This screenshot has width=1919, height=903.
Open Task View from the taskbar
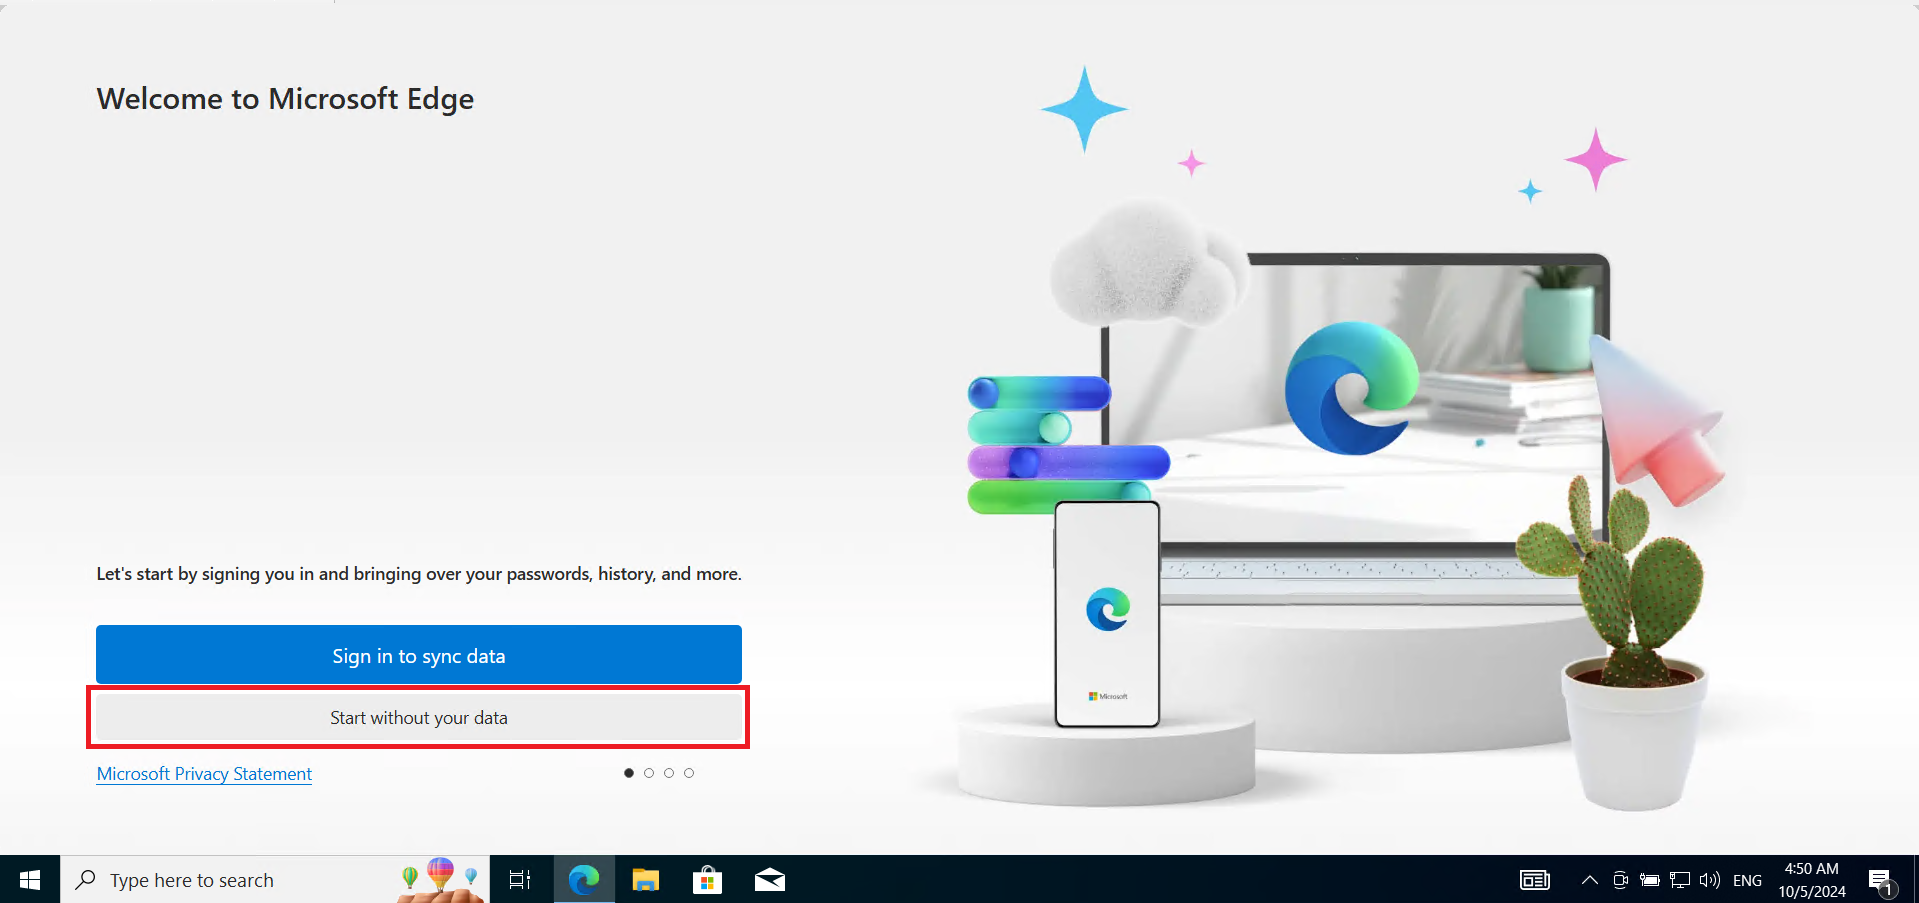[x=520, y=879]
